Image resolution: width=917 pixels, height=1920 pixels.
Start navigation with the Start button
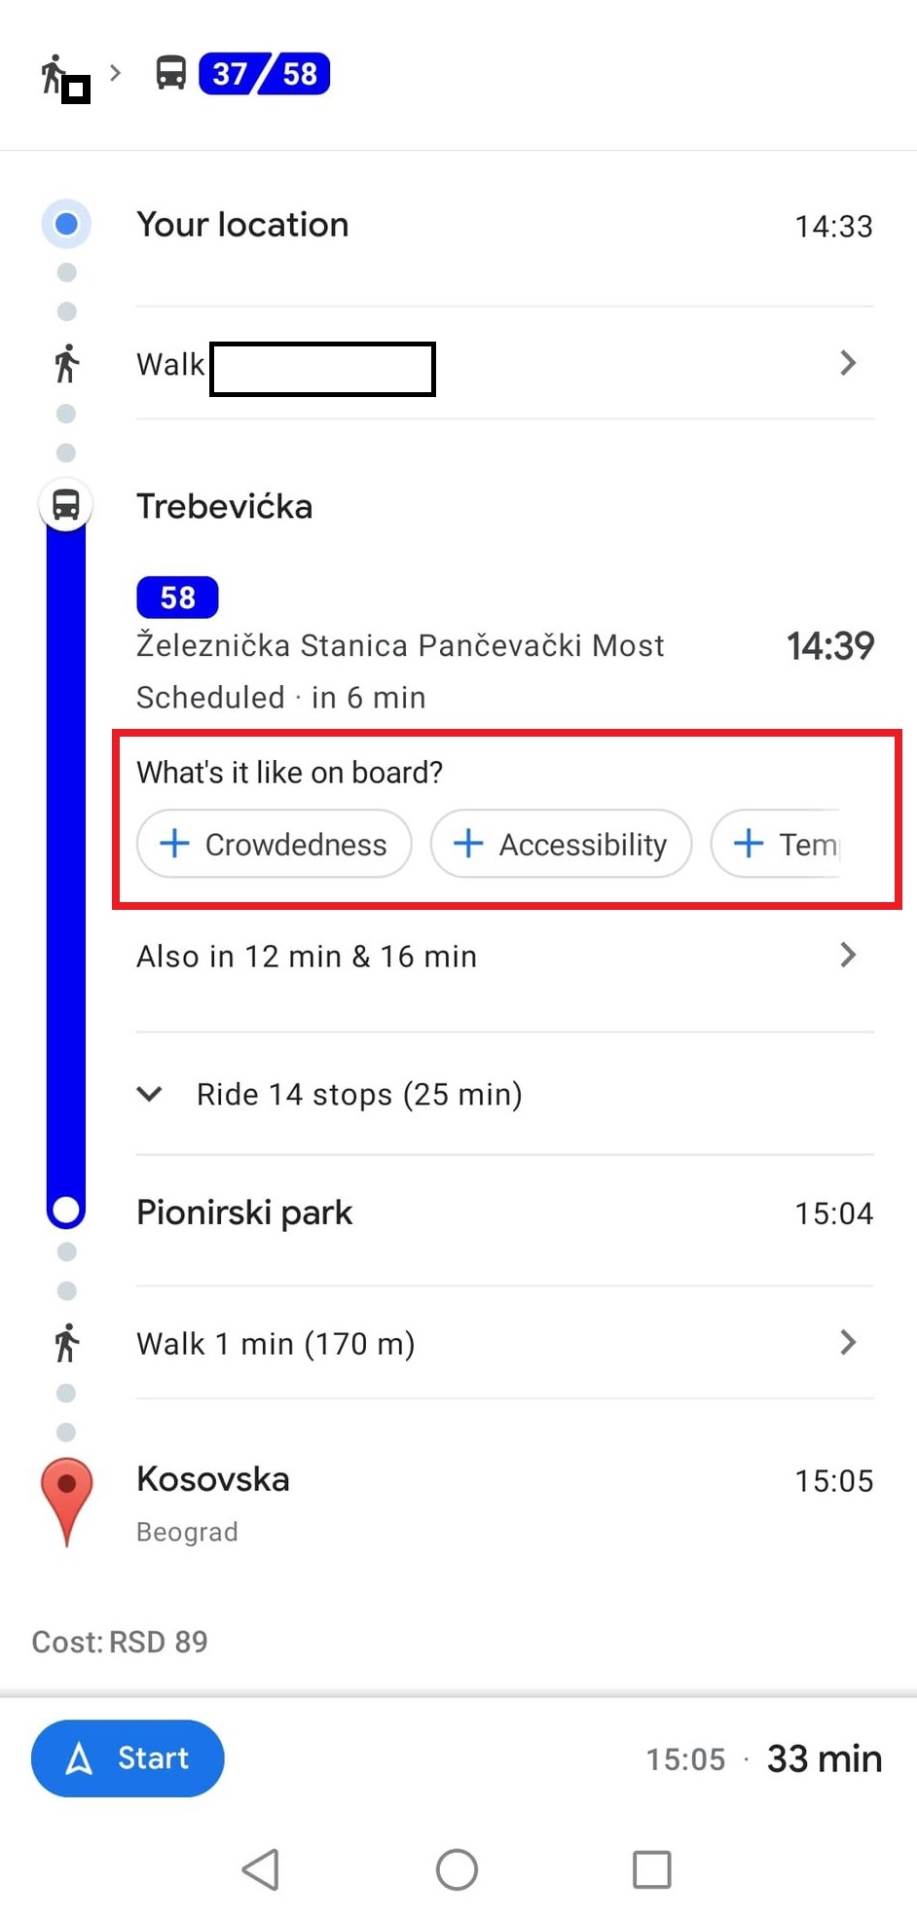128,1757
